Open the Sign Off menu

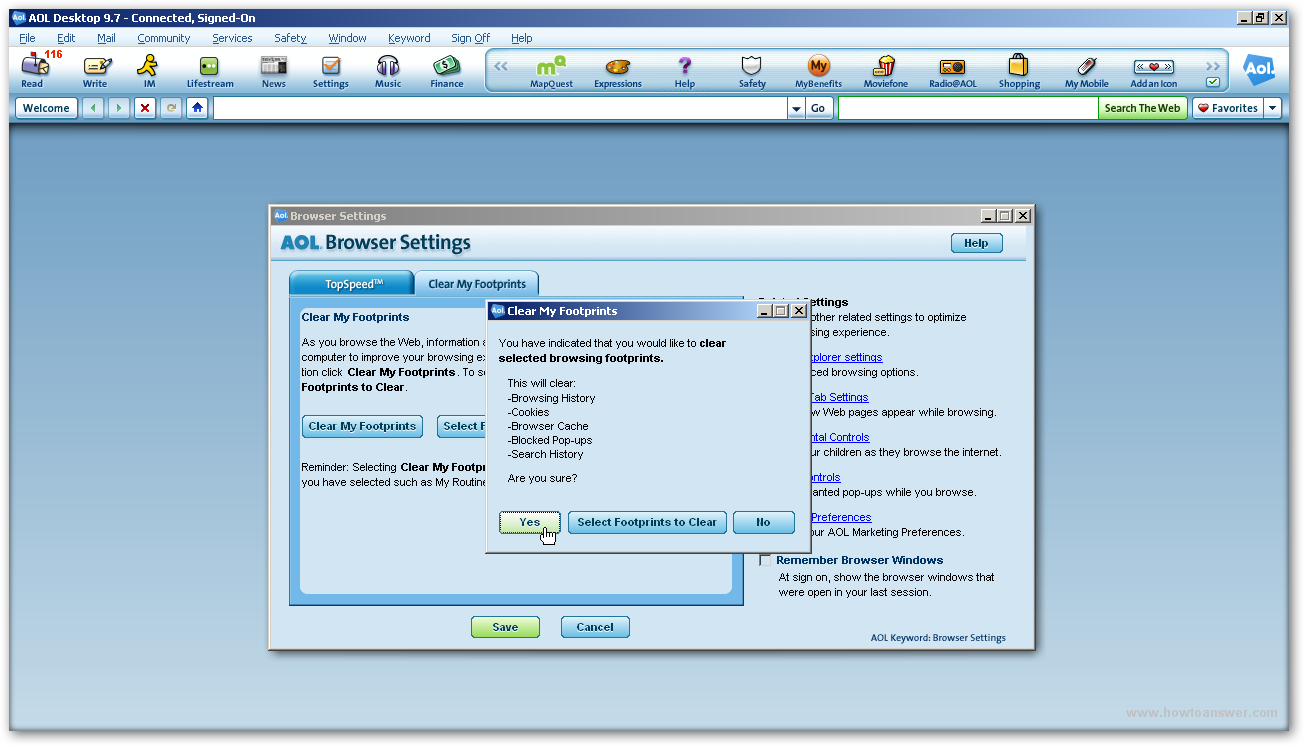pos(470,38)
